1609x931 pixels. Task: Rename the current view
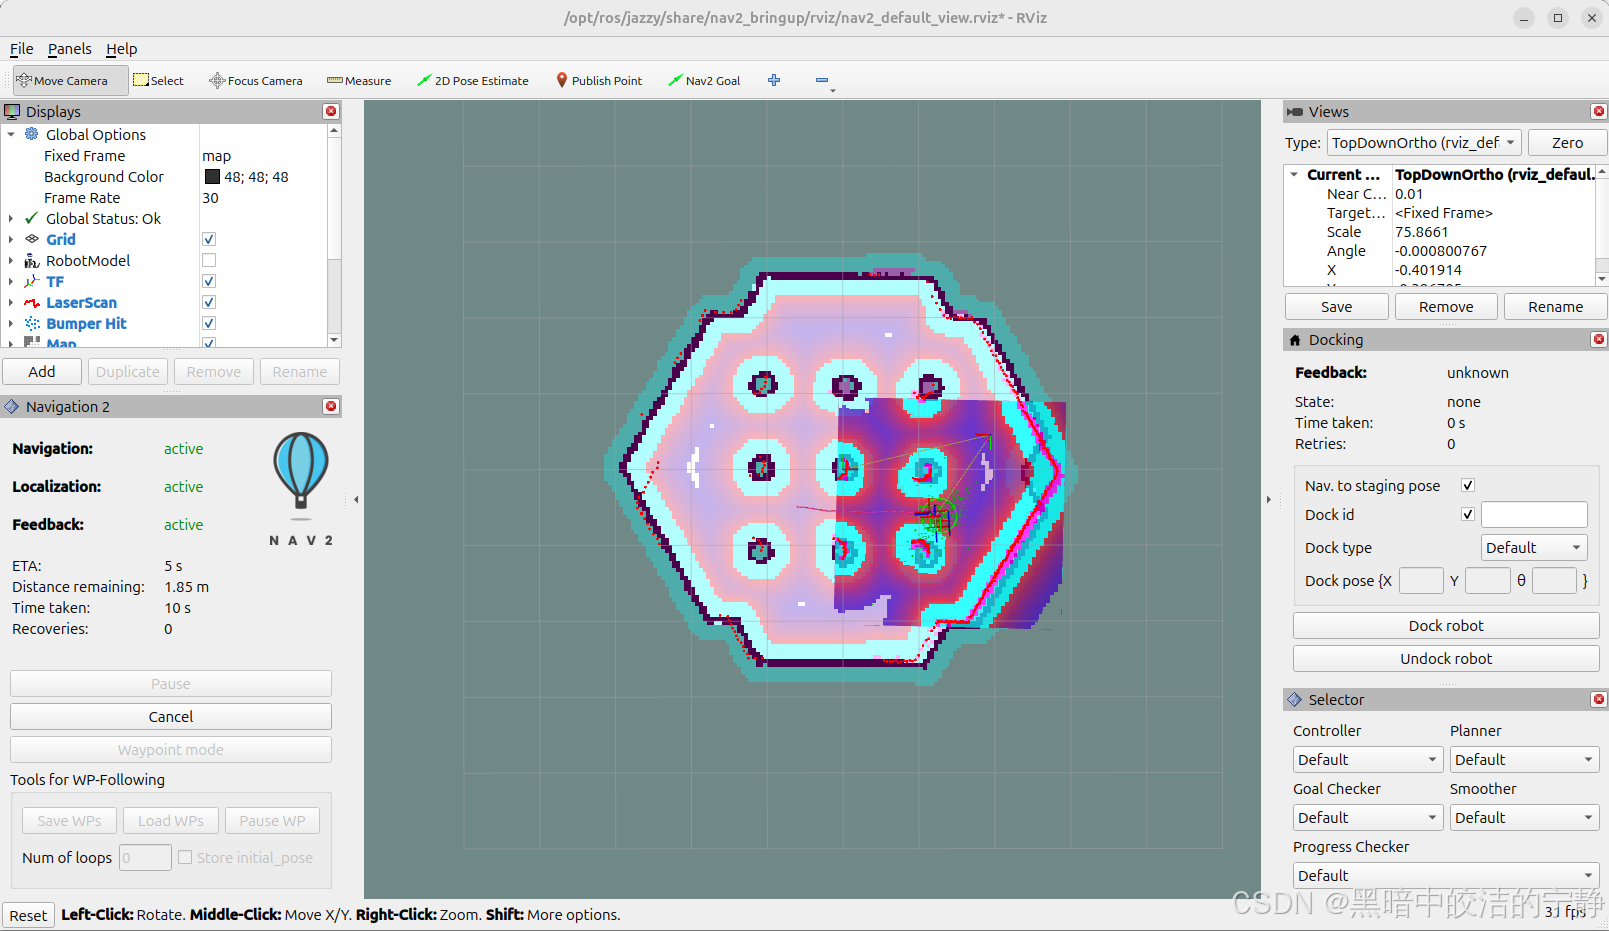click(1555, 306)
